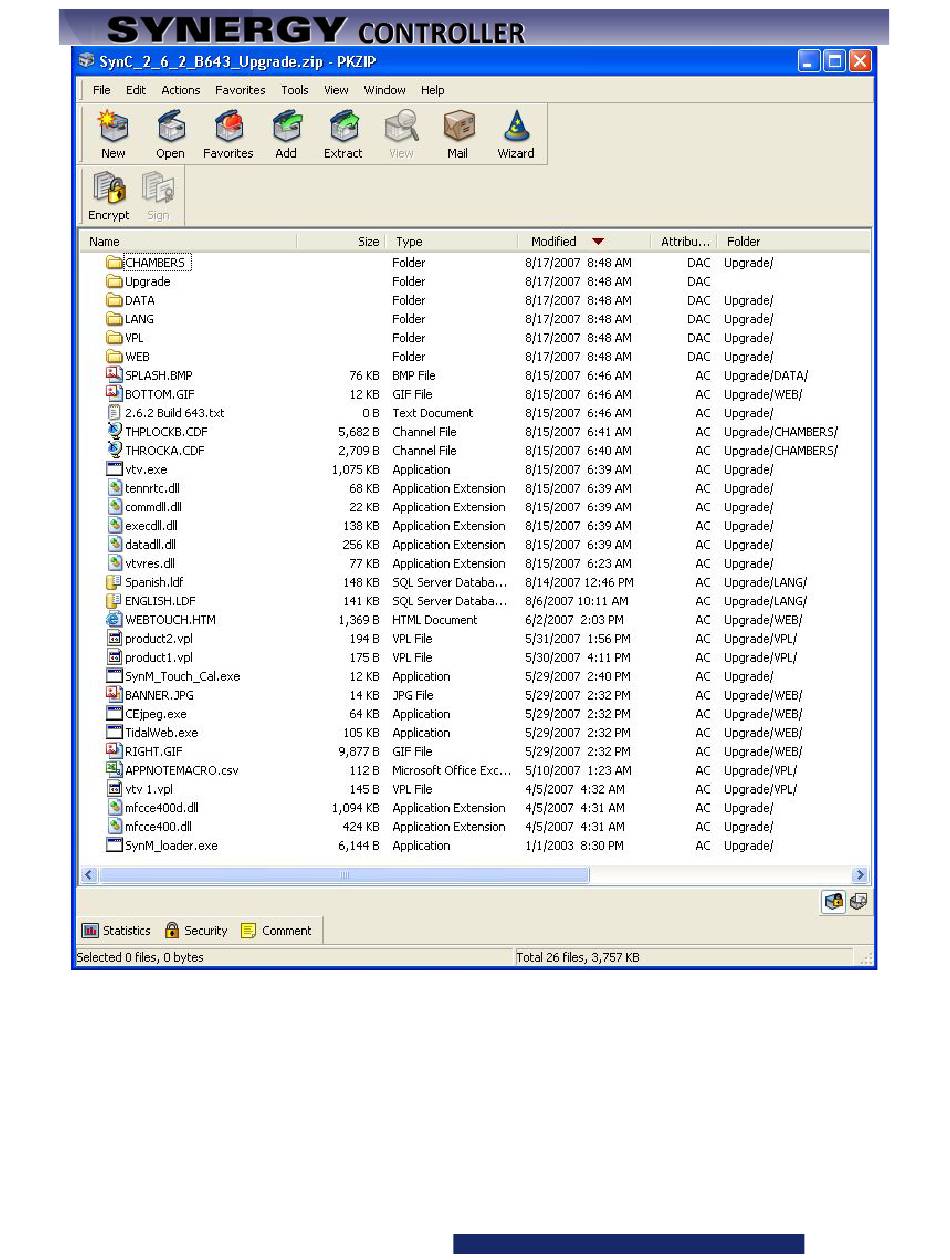Sort by the Type column header
Screen dimensions: 950x1260
coord(452,241)
